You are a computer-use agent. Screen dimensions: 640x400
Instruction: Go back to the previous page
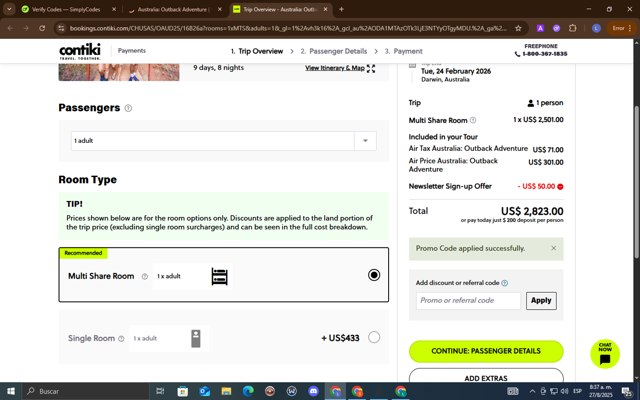pyautogui.click(x=10, y=28)
